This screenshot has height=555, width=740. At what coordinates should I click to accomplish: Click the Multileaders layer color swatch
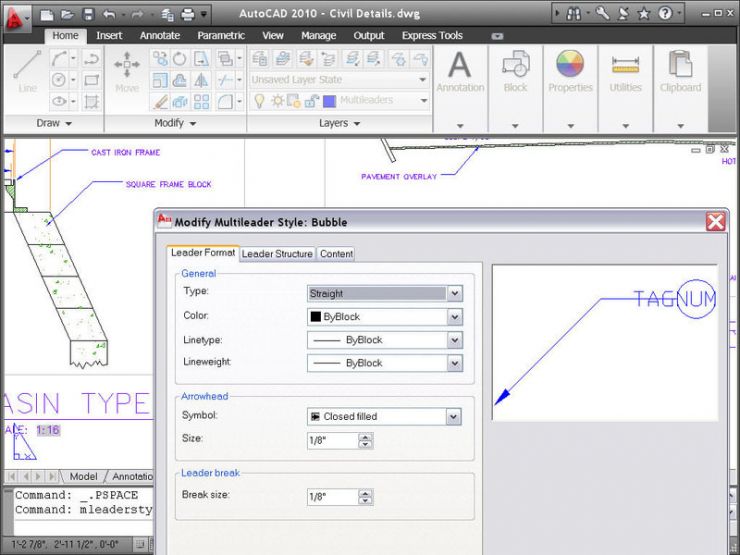pyautogui.click(x=329, y=101)
